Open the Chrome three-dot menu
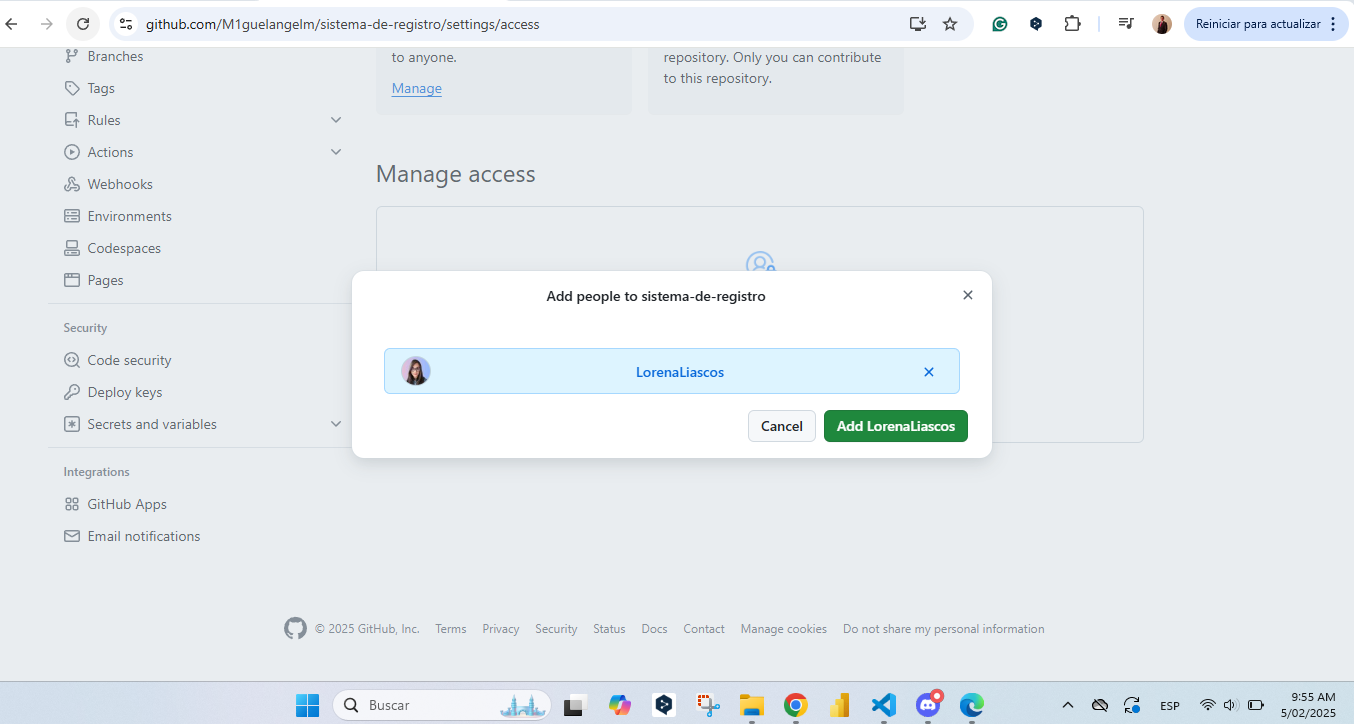Screen dimensions: 1354x724 point(1333,24)
